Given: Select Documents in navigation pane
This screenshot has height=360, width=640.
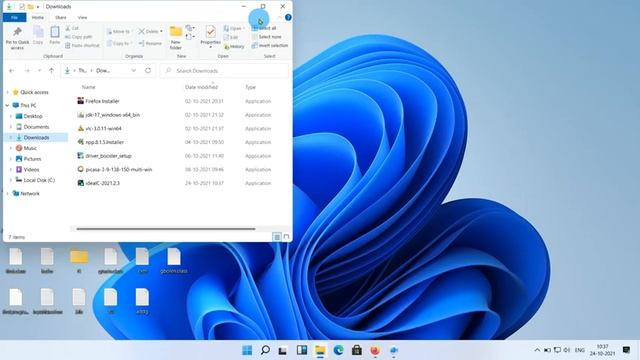Looking at the screenshot, I should (36, 127).
